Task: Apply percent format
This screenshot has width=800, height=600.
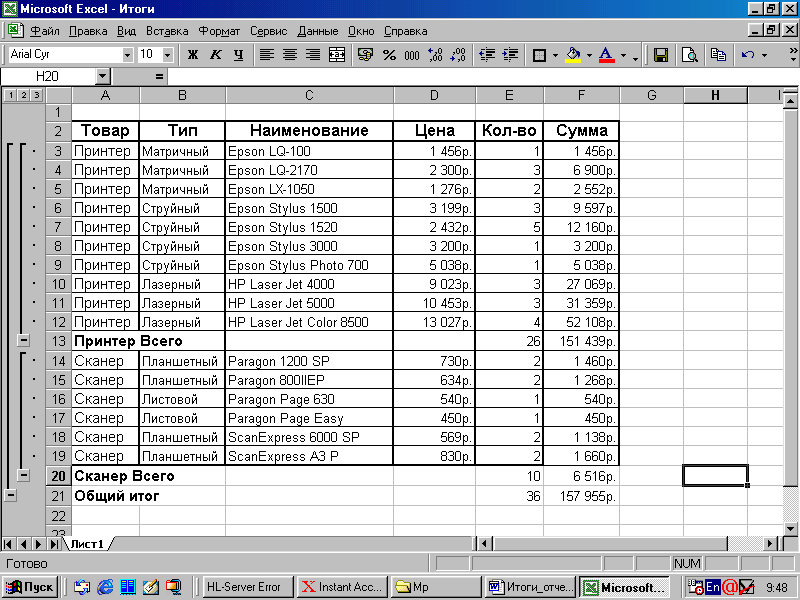Action: coord(389,55)
